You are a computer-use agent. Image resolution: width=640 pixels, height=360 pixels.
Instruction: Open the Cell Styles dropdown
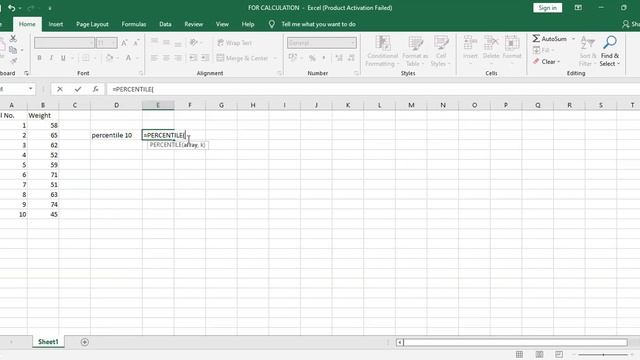pos(441,51)
